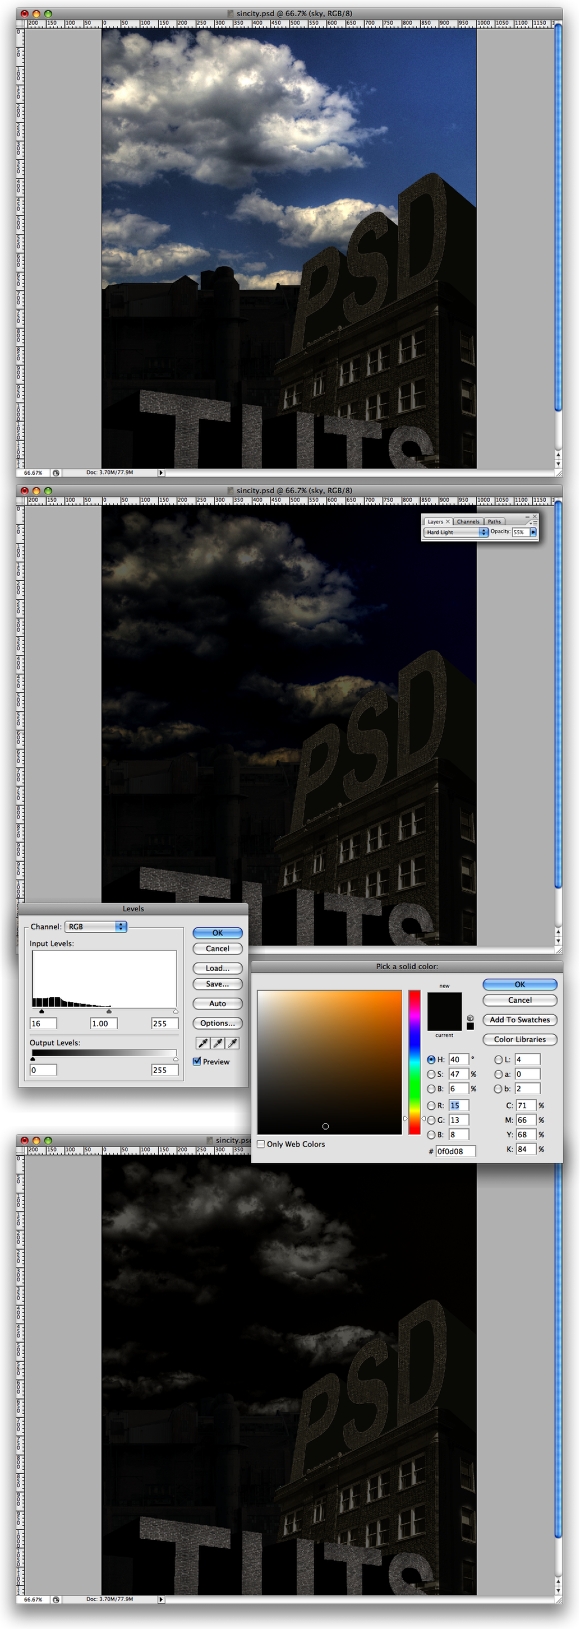The width and height of the screenshot is (580, 1629).
Task: Cancel the Levels dialog
Action: (x=217, y=948)
